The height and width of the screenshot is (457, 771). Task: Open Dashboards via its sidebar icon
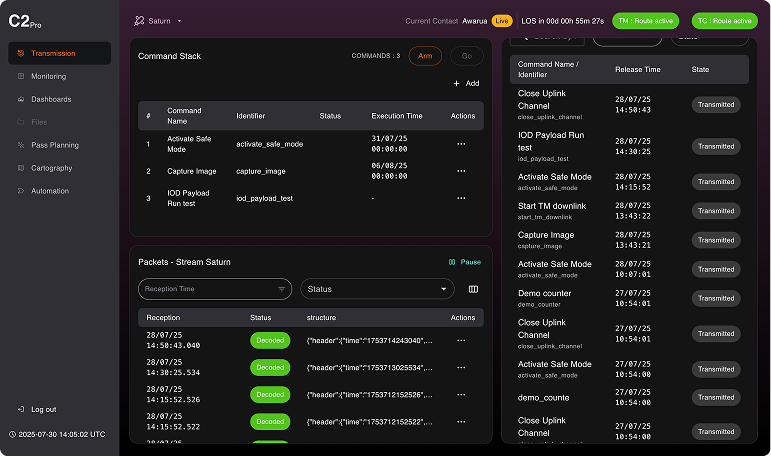[21, 99]
